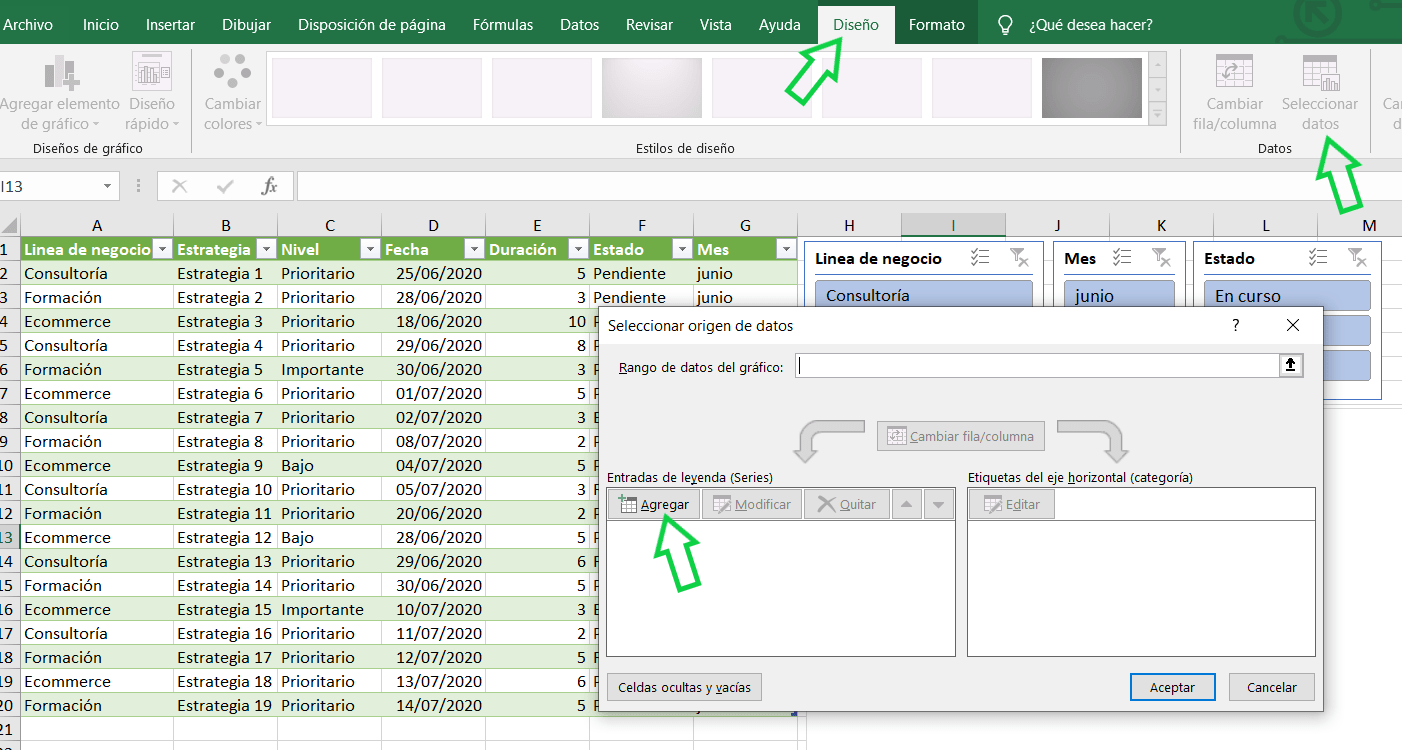Image resolution: width=1402 pixels, height=750 pixels.
Task: Clear filter on the Mes slicer
Action: tap(1160, 258)
